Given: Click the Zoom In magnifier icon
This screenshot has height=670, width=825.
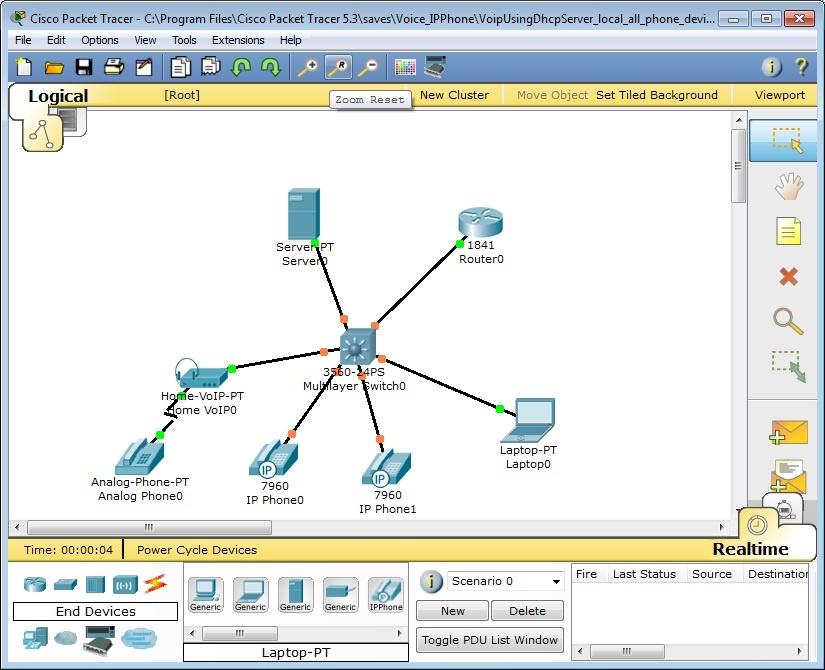Looking at the screenshot, I should (308, 67).
